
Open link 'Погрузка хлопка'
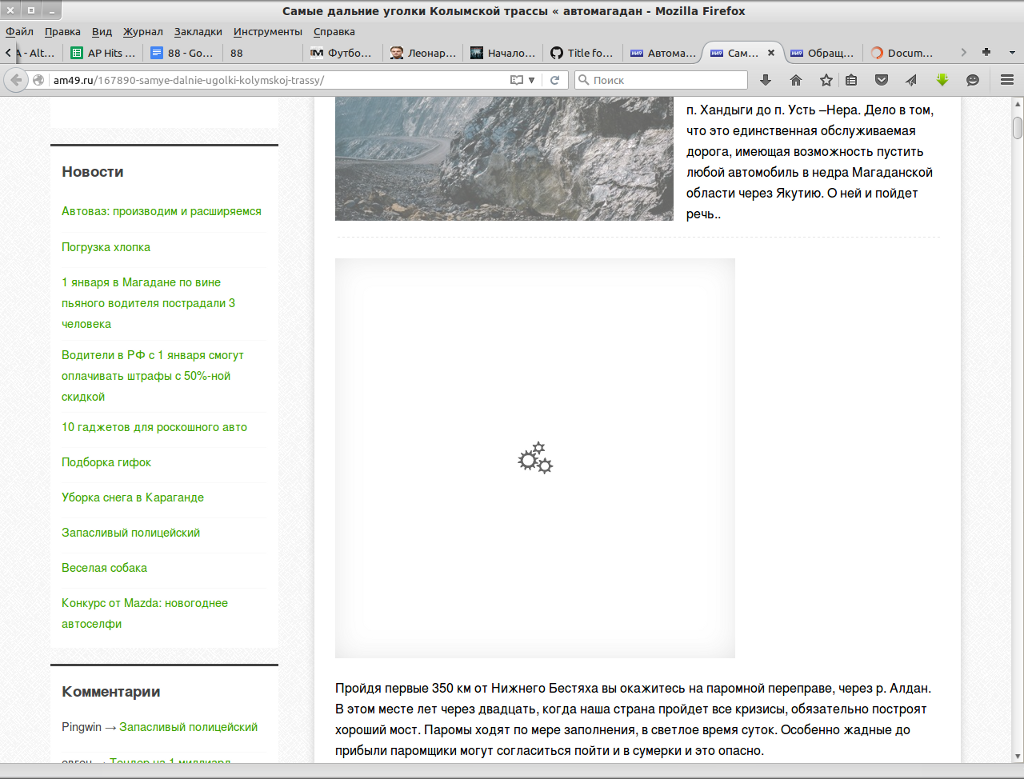(x=106, y=247)
